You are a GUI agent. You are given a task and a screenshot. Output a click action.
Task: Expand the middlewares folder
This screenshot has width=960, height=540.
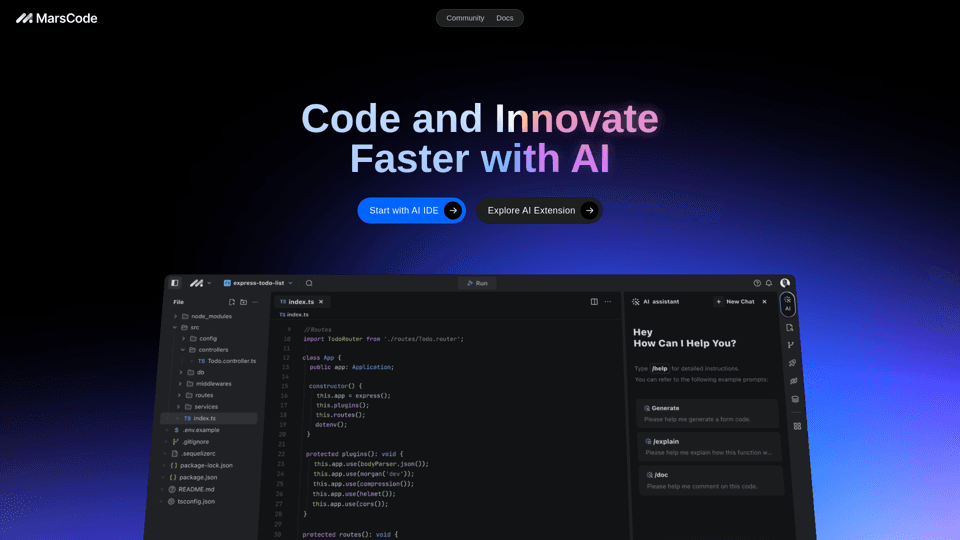[205, 384]
